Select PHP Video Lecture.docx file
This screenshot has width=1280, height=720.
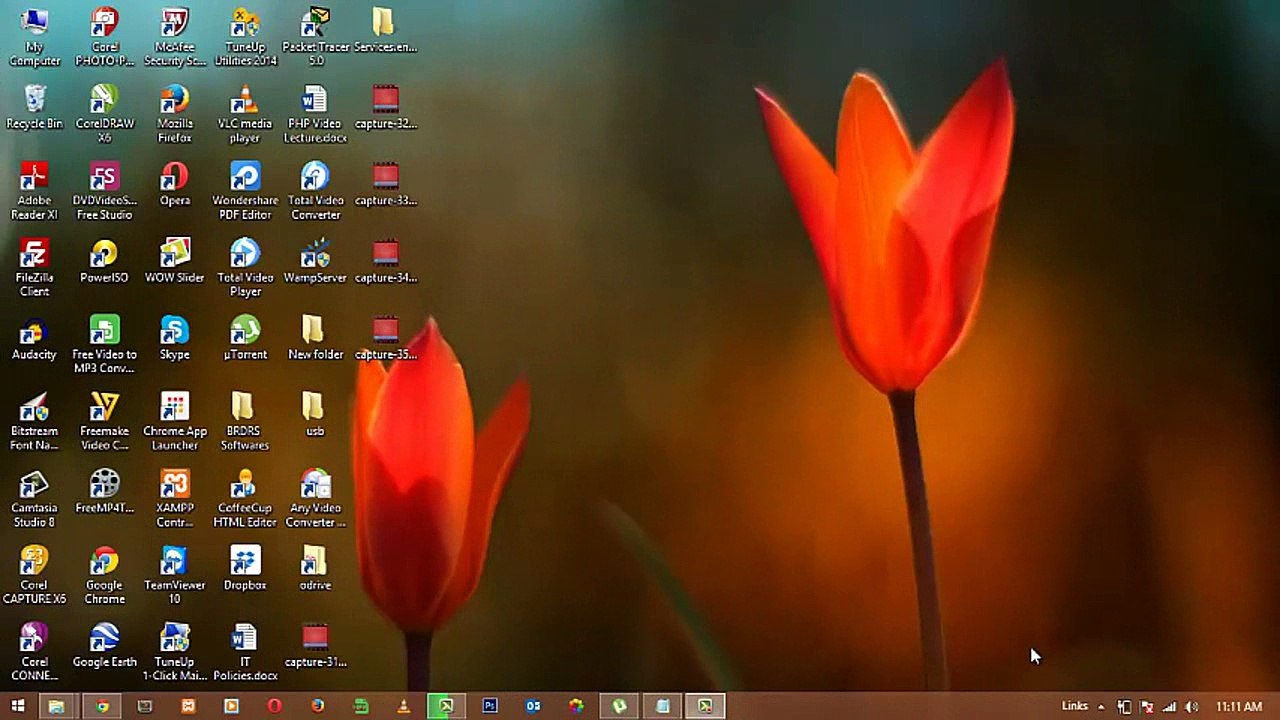click(315, 114)
